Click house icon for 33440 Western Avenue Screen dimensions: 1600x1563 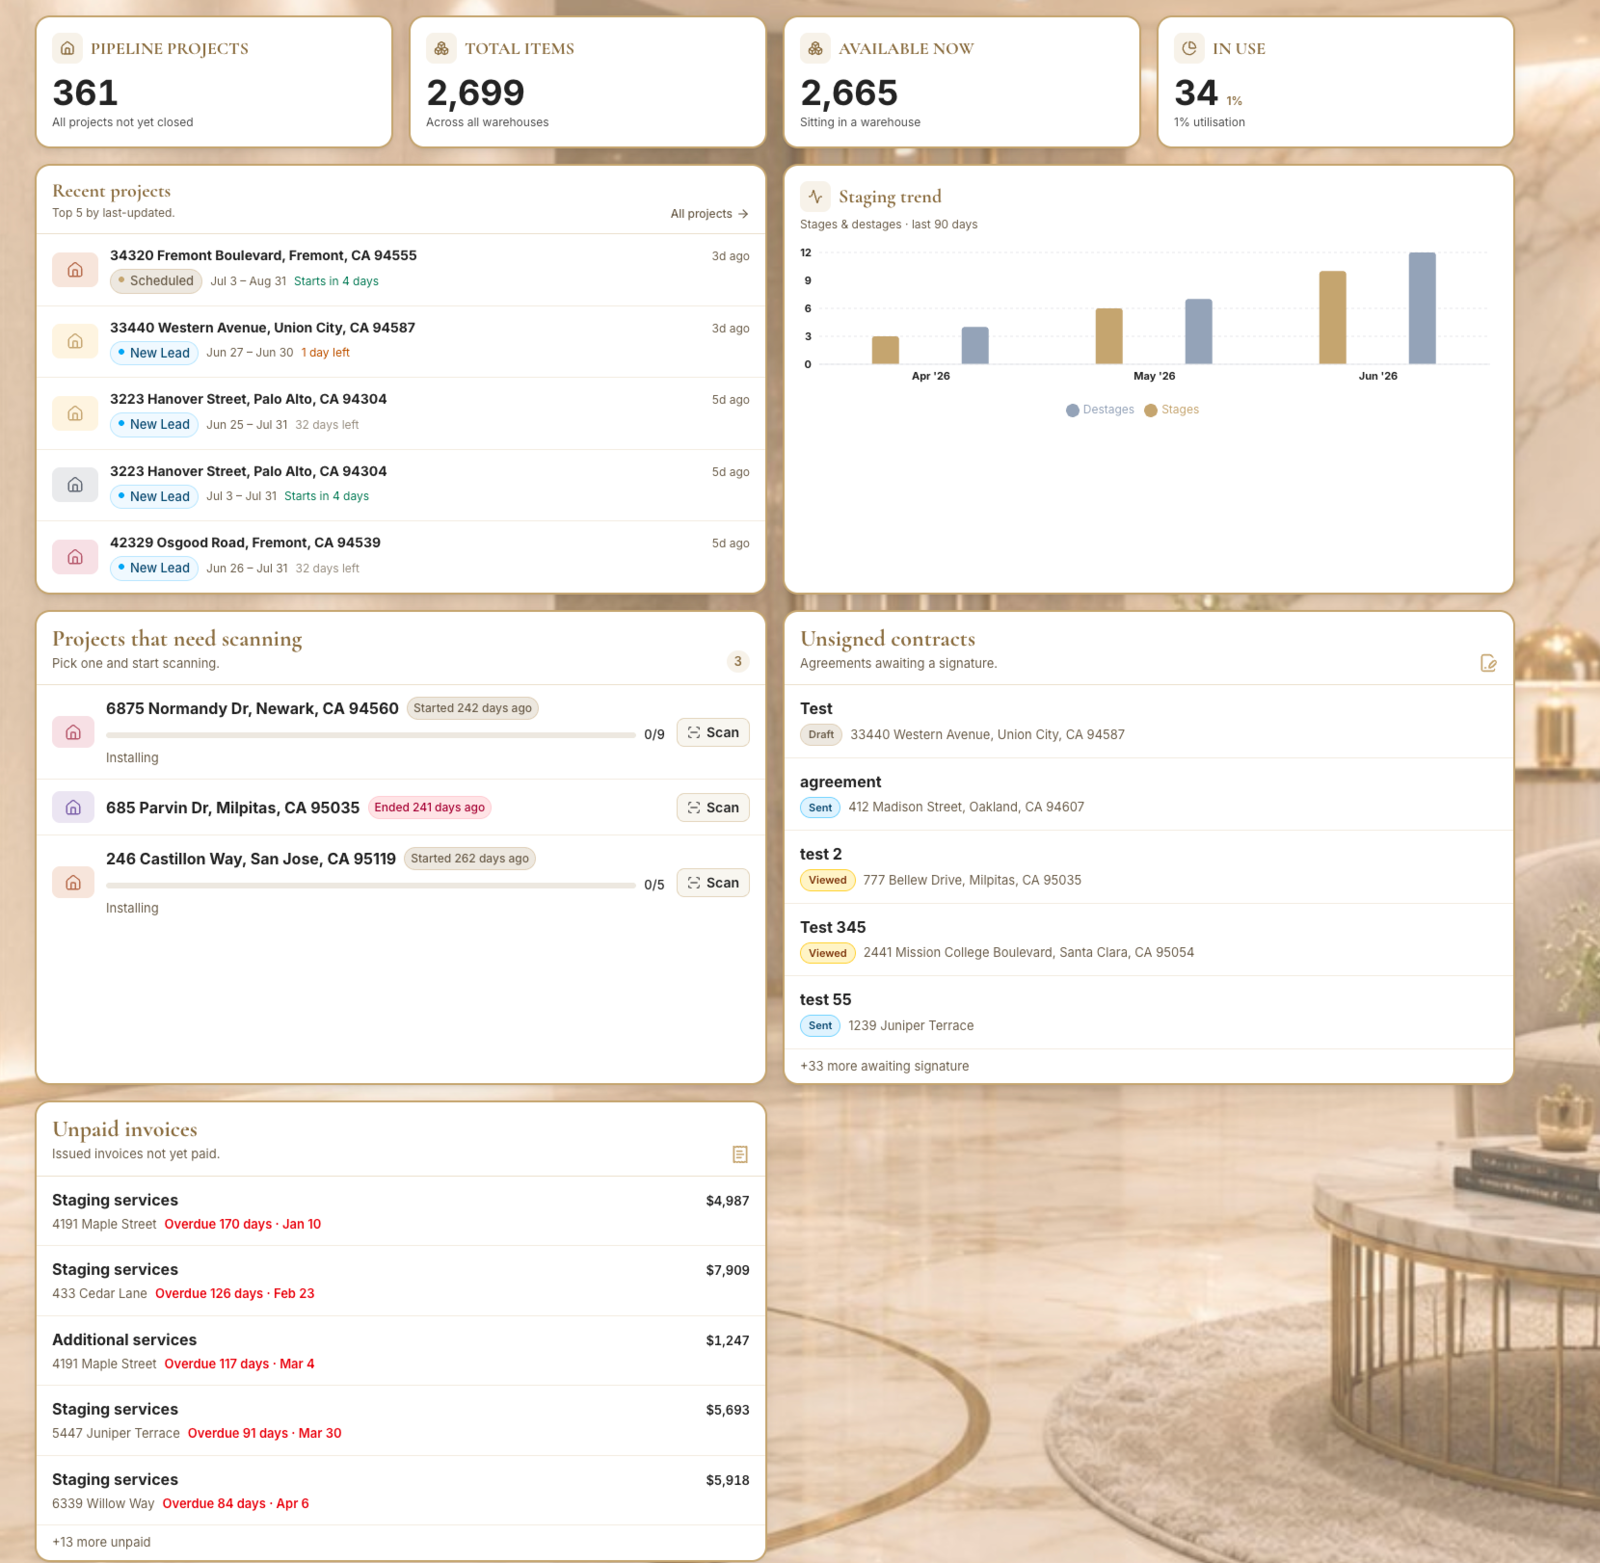coord(75,342)
